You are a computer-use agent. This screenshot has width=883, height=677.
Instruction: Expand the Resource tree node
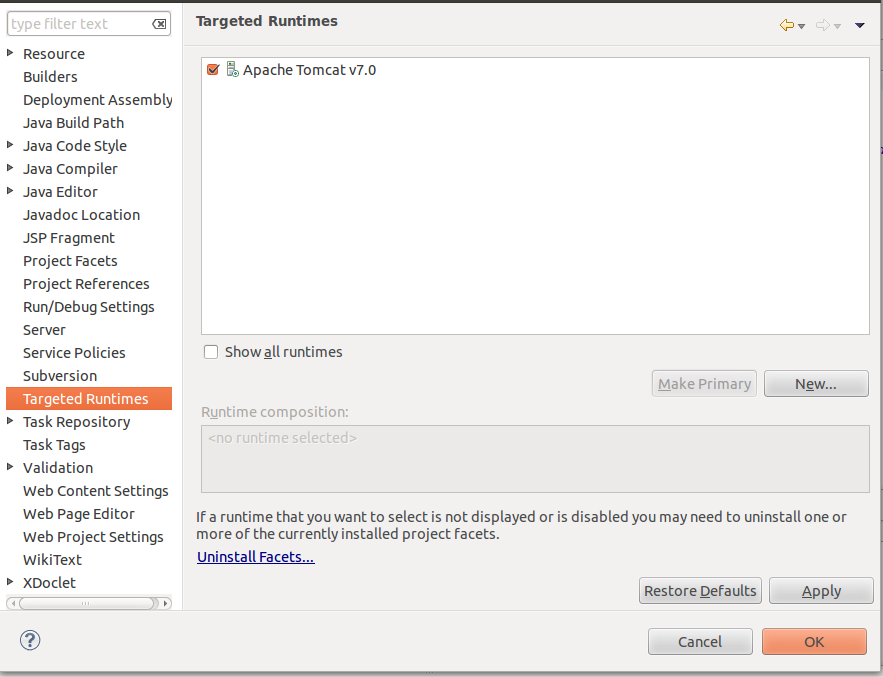pos(10,53)
